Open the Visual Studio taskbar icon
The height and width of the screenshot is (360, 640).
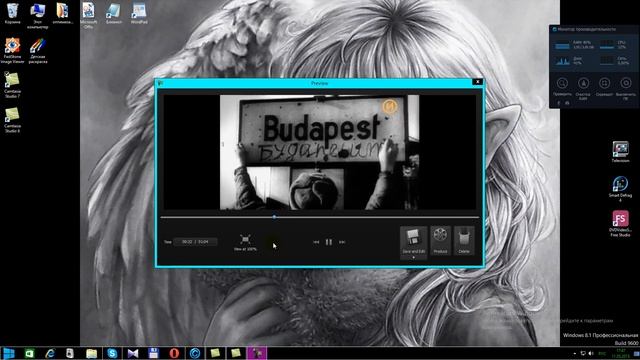point(133,353)
